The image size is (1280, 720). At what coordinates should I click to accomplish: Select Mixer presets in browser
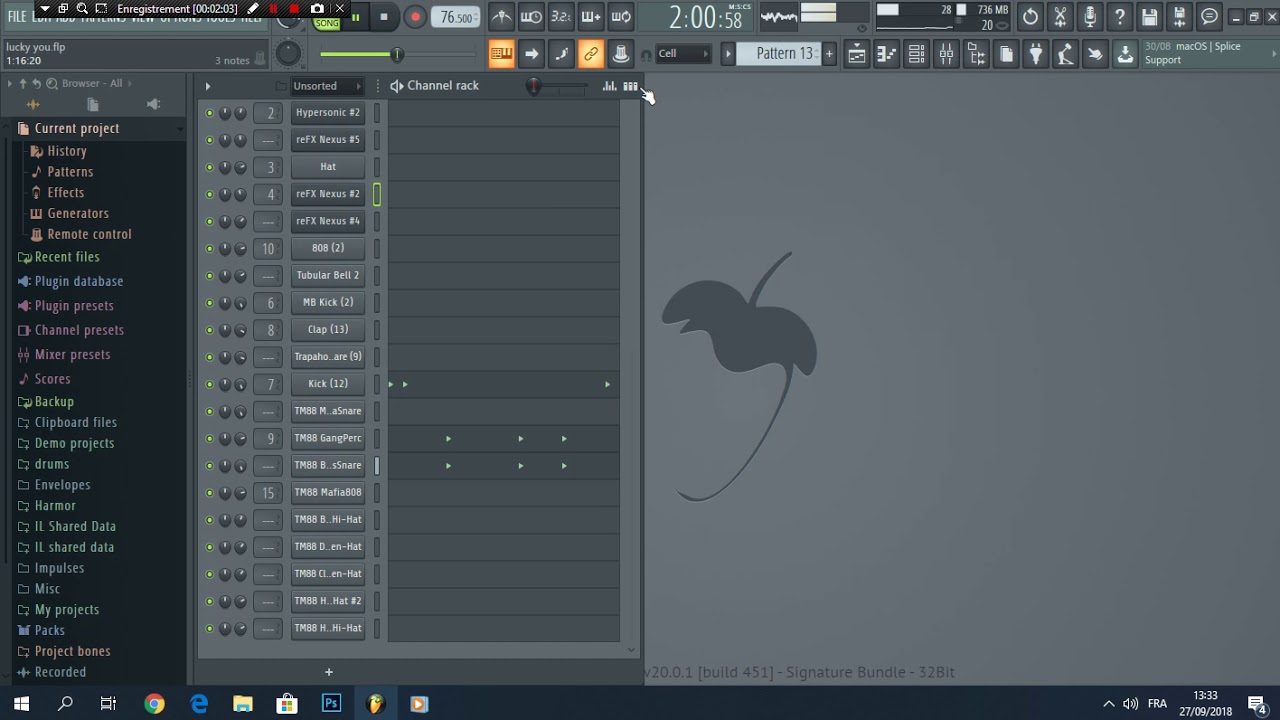[x=72, y=354]
